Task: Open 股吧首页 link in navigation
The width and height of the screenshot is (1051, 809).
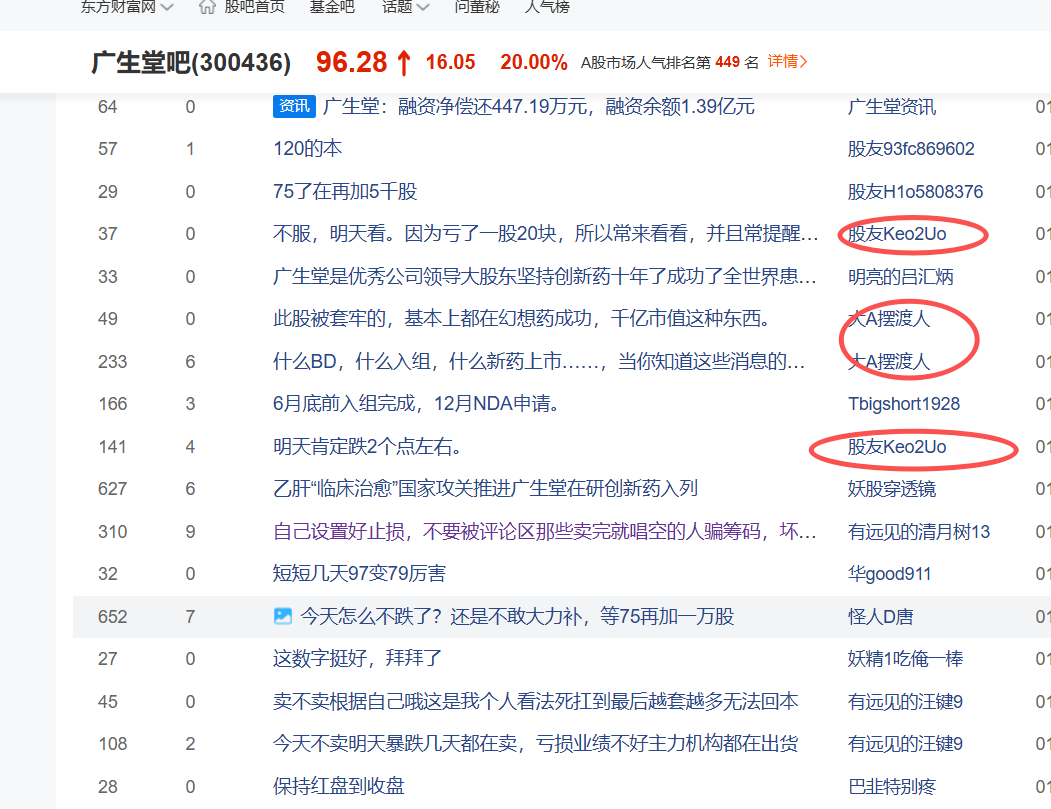Action: pos(254,7)
